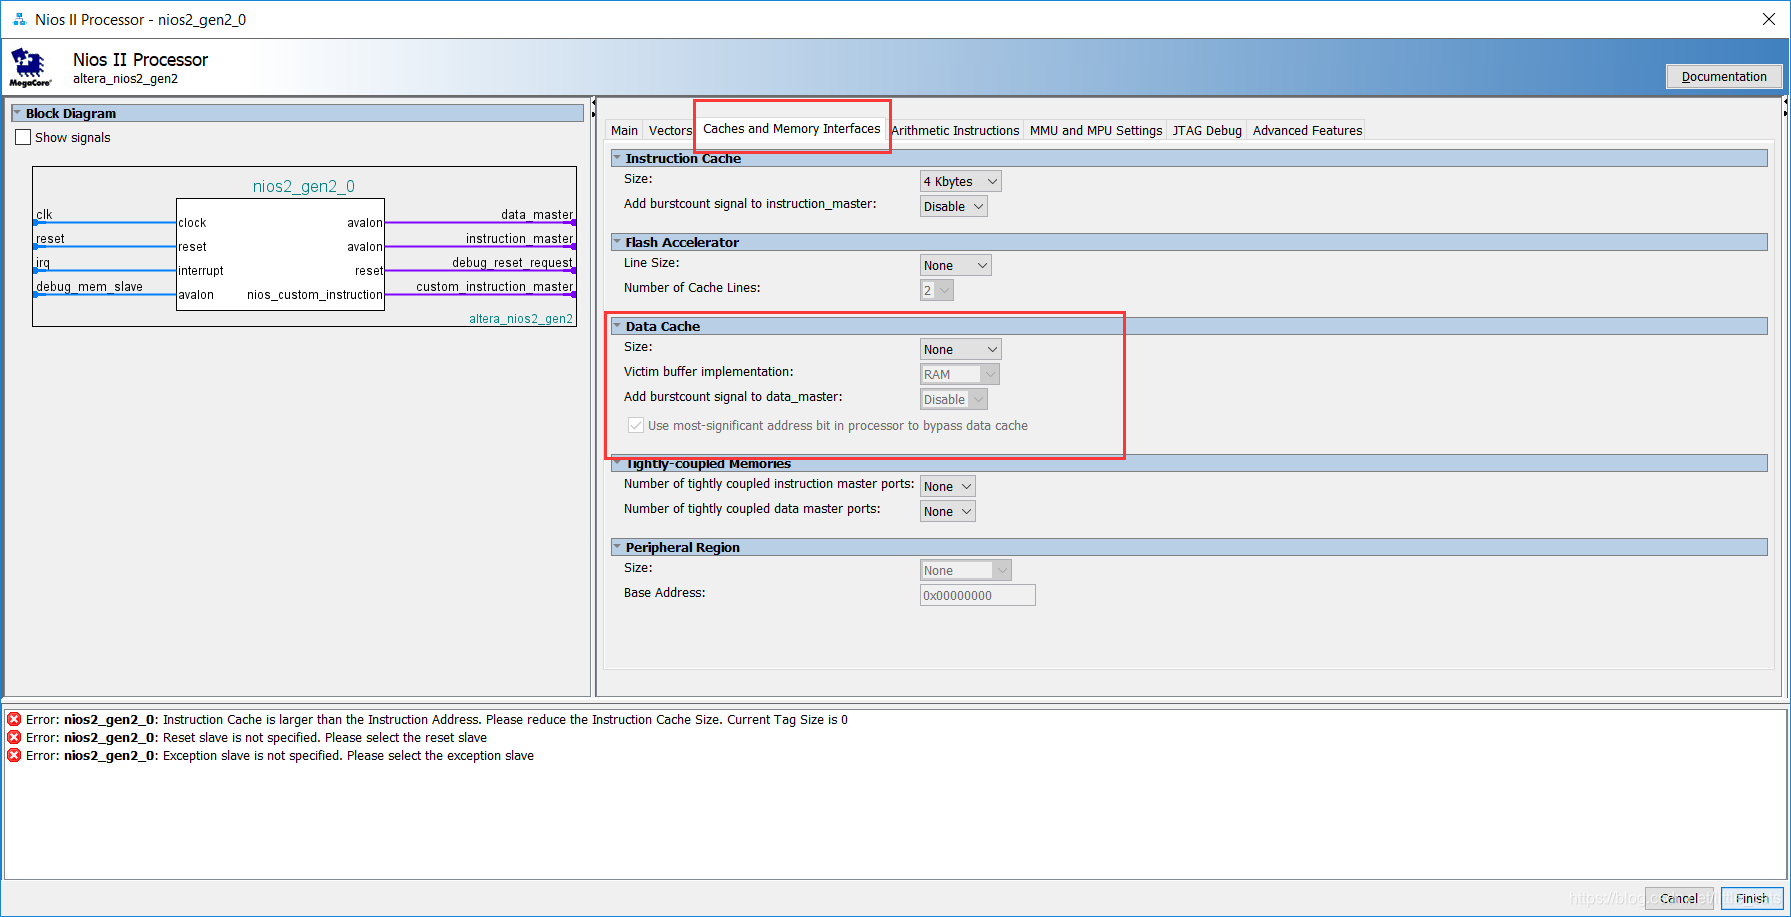Click the Documentation button

pyautogui.click(x=1723, y=76)
